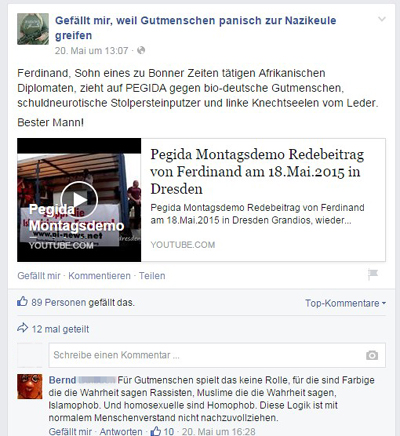Click the thumbs-up icon next to 89 Personen
The image size is (400, 436).
click(22, 302)
